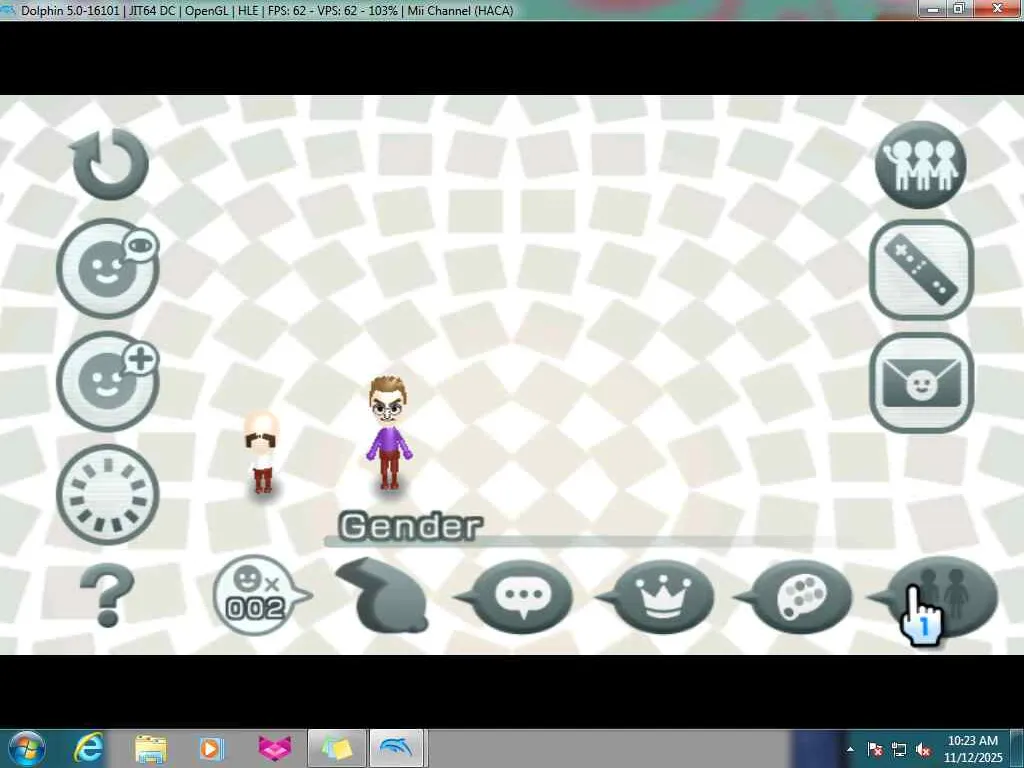
Task: Click the circular back arrow icon
Action: [x=110, y=164]
